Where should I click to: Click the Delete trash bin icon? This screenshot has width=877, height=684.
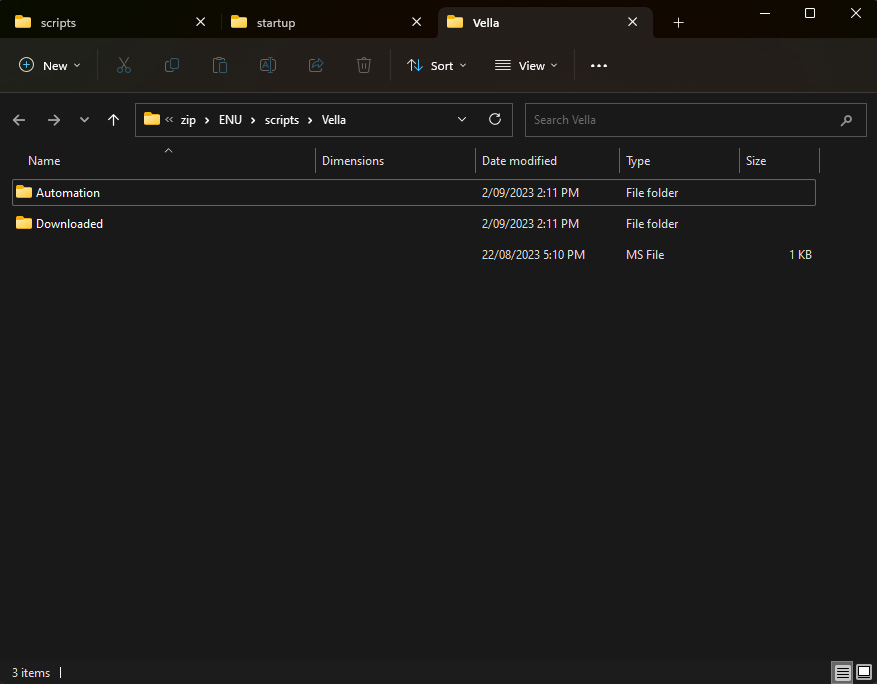[x=364, y=65]
